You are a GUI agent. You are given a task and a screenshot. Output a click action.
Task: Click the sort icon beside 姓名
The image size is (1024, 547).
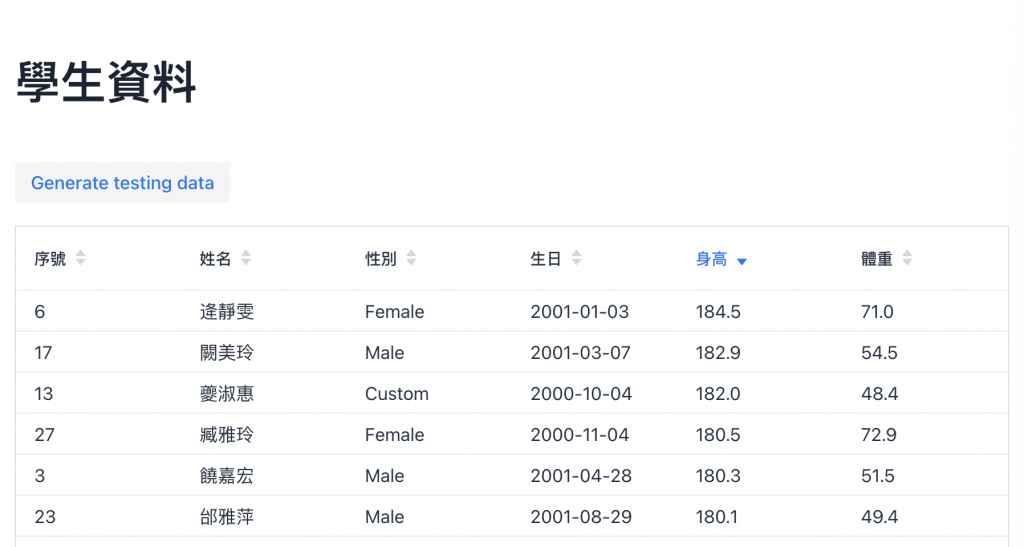(246, 259)
